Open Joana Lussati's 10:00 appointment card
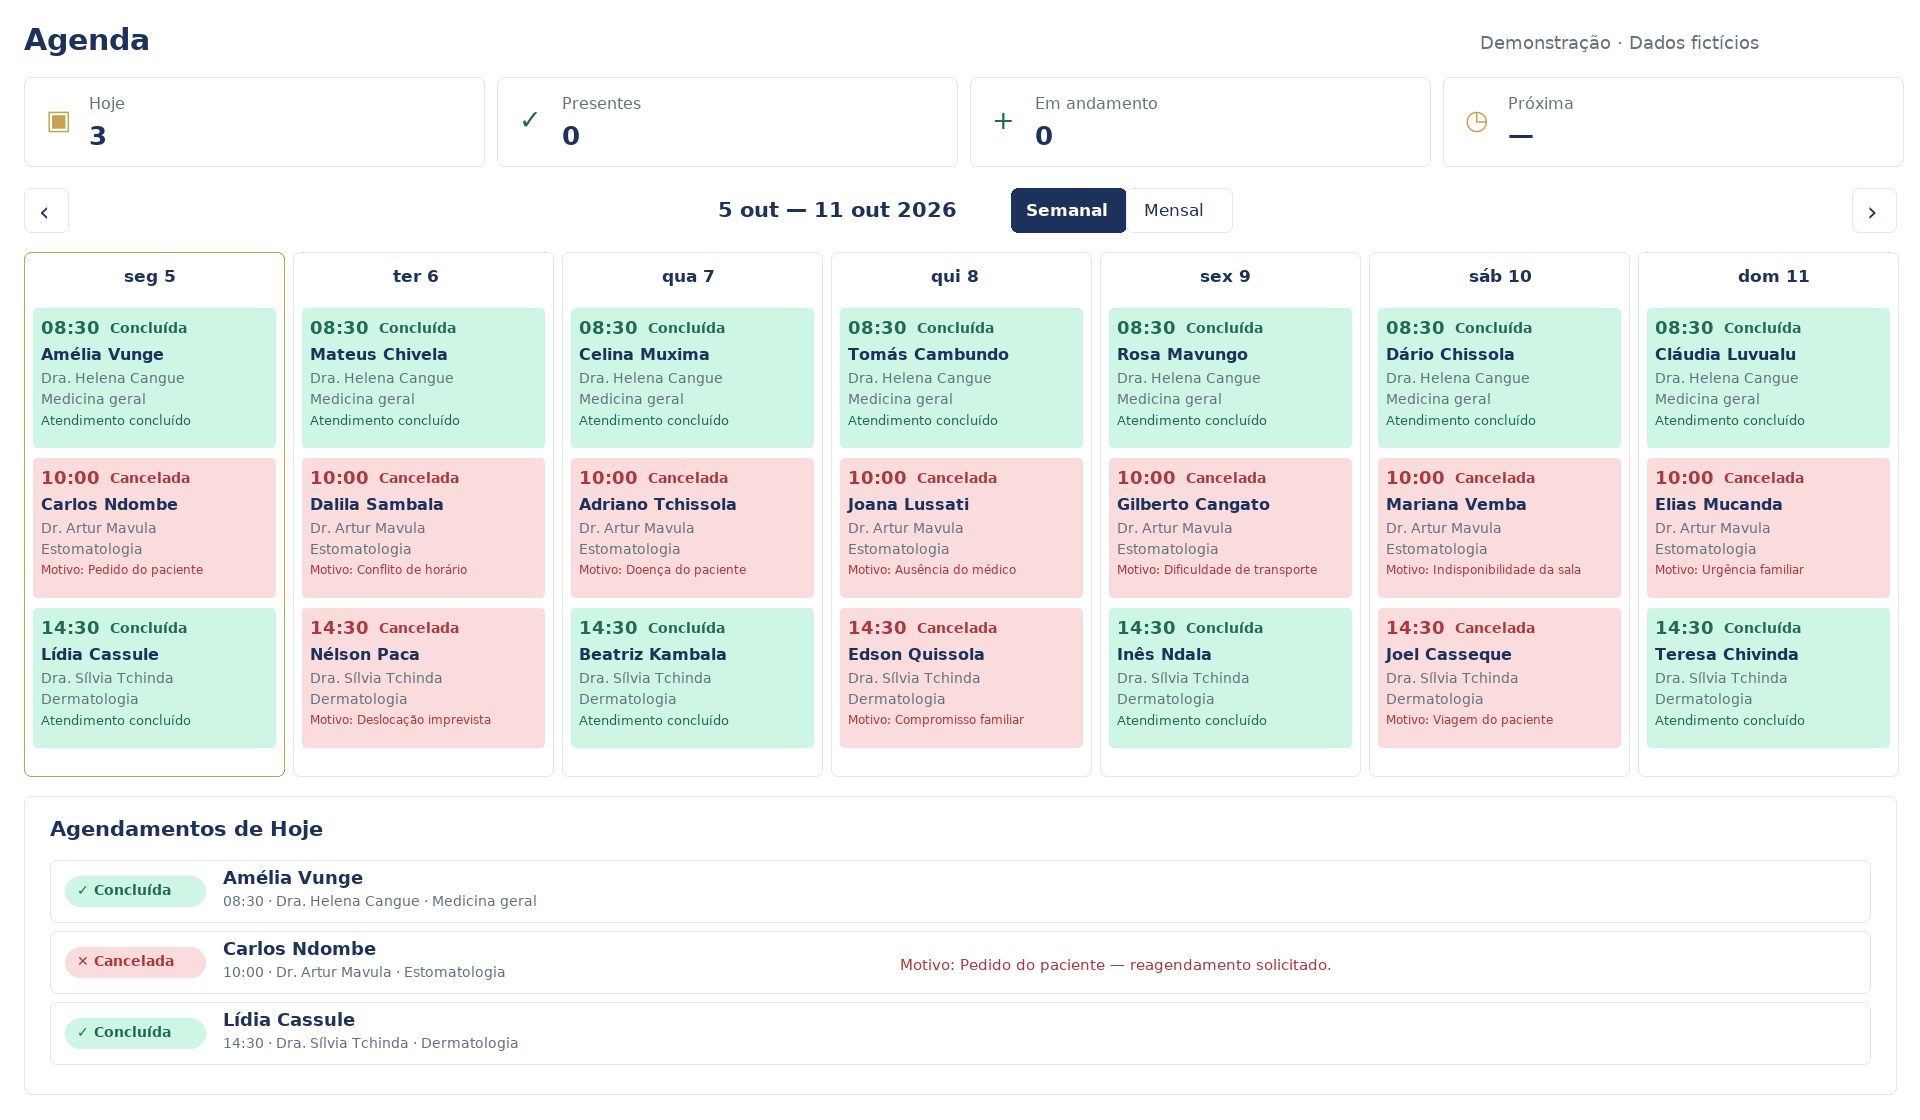This screenshot has height=1120, width=1920. (961, 528)
